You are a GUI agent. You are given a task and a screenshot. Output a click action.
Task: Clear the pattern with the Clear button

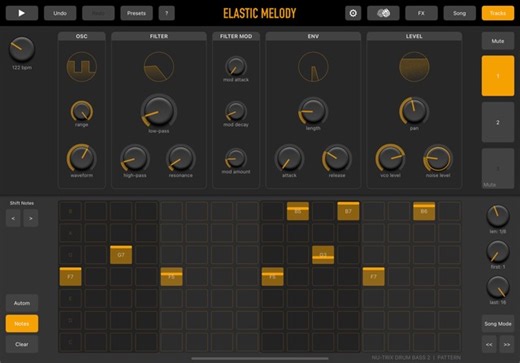tap(22, 344)
